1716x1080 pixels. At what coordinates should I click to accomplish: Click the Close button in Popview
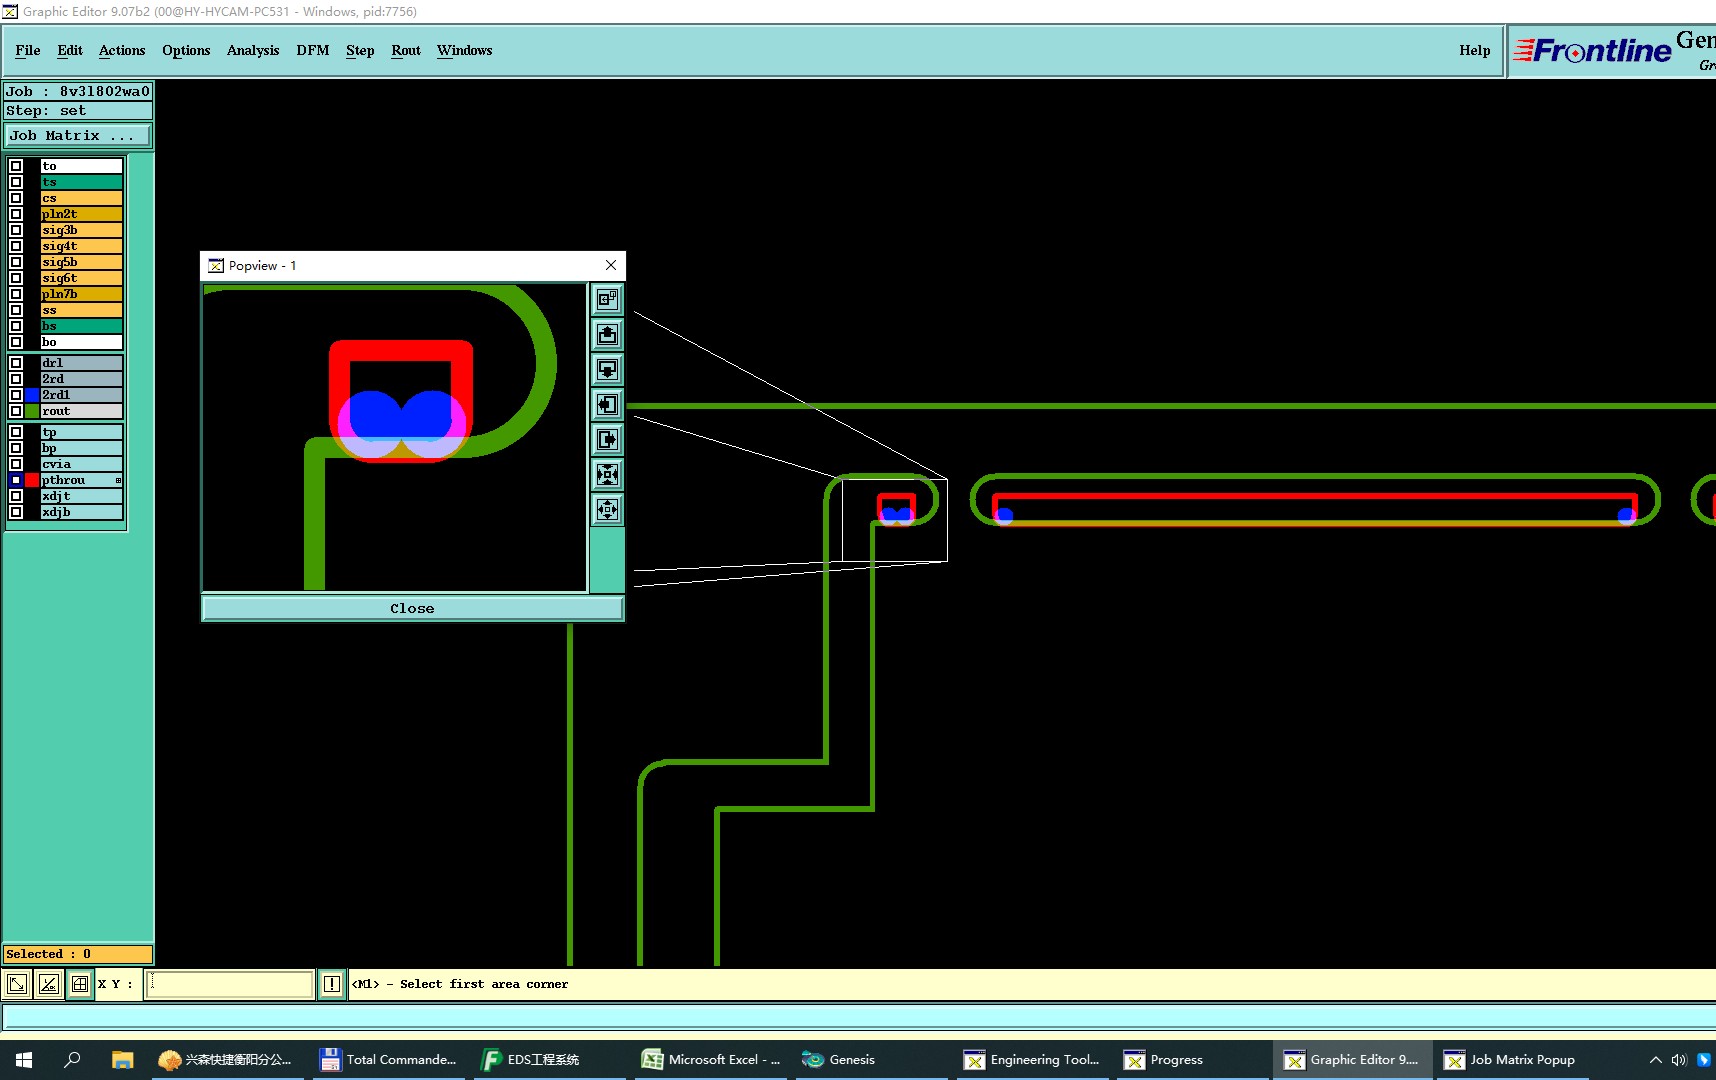pos(412,608)
